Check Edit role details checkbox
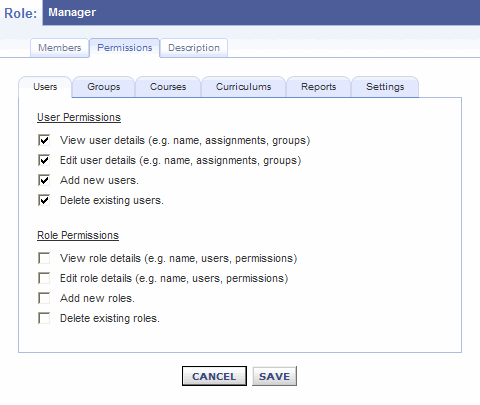 (x=44, y=278)
